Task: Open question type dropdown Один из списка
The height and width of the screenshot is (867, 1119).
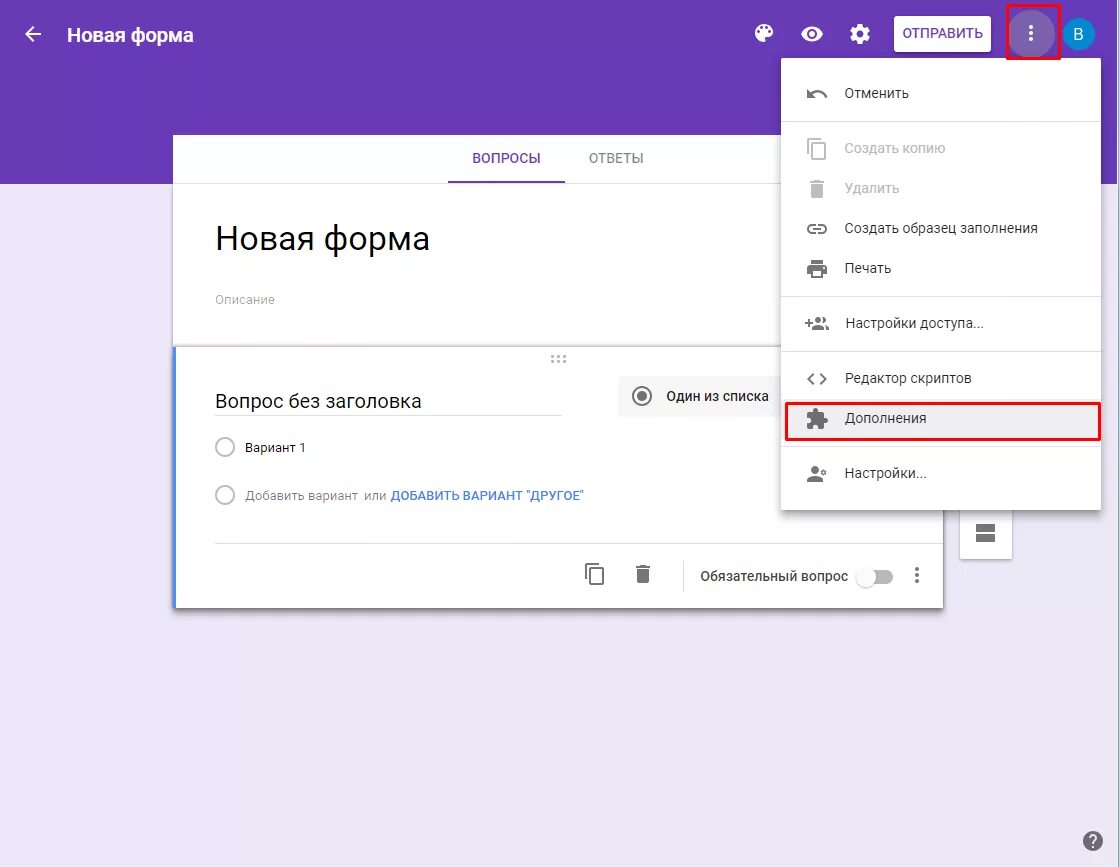Action: (x=701, y=396)
